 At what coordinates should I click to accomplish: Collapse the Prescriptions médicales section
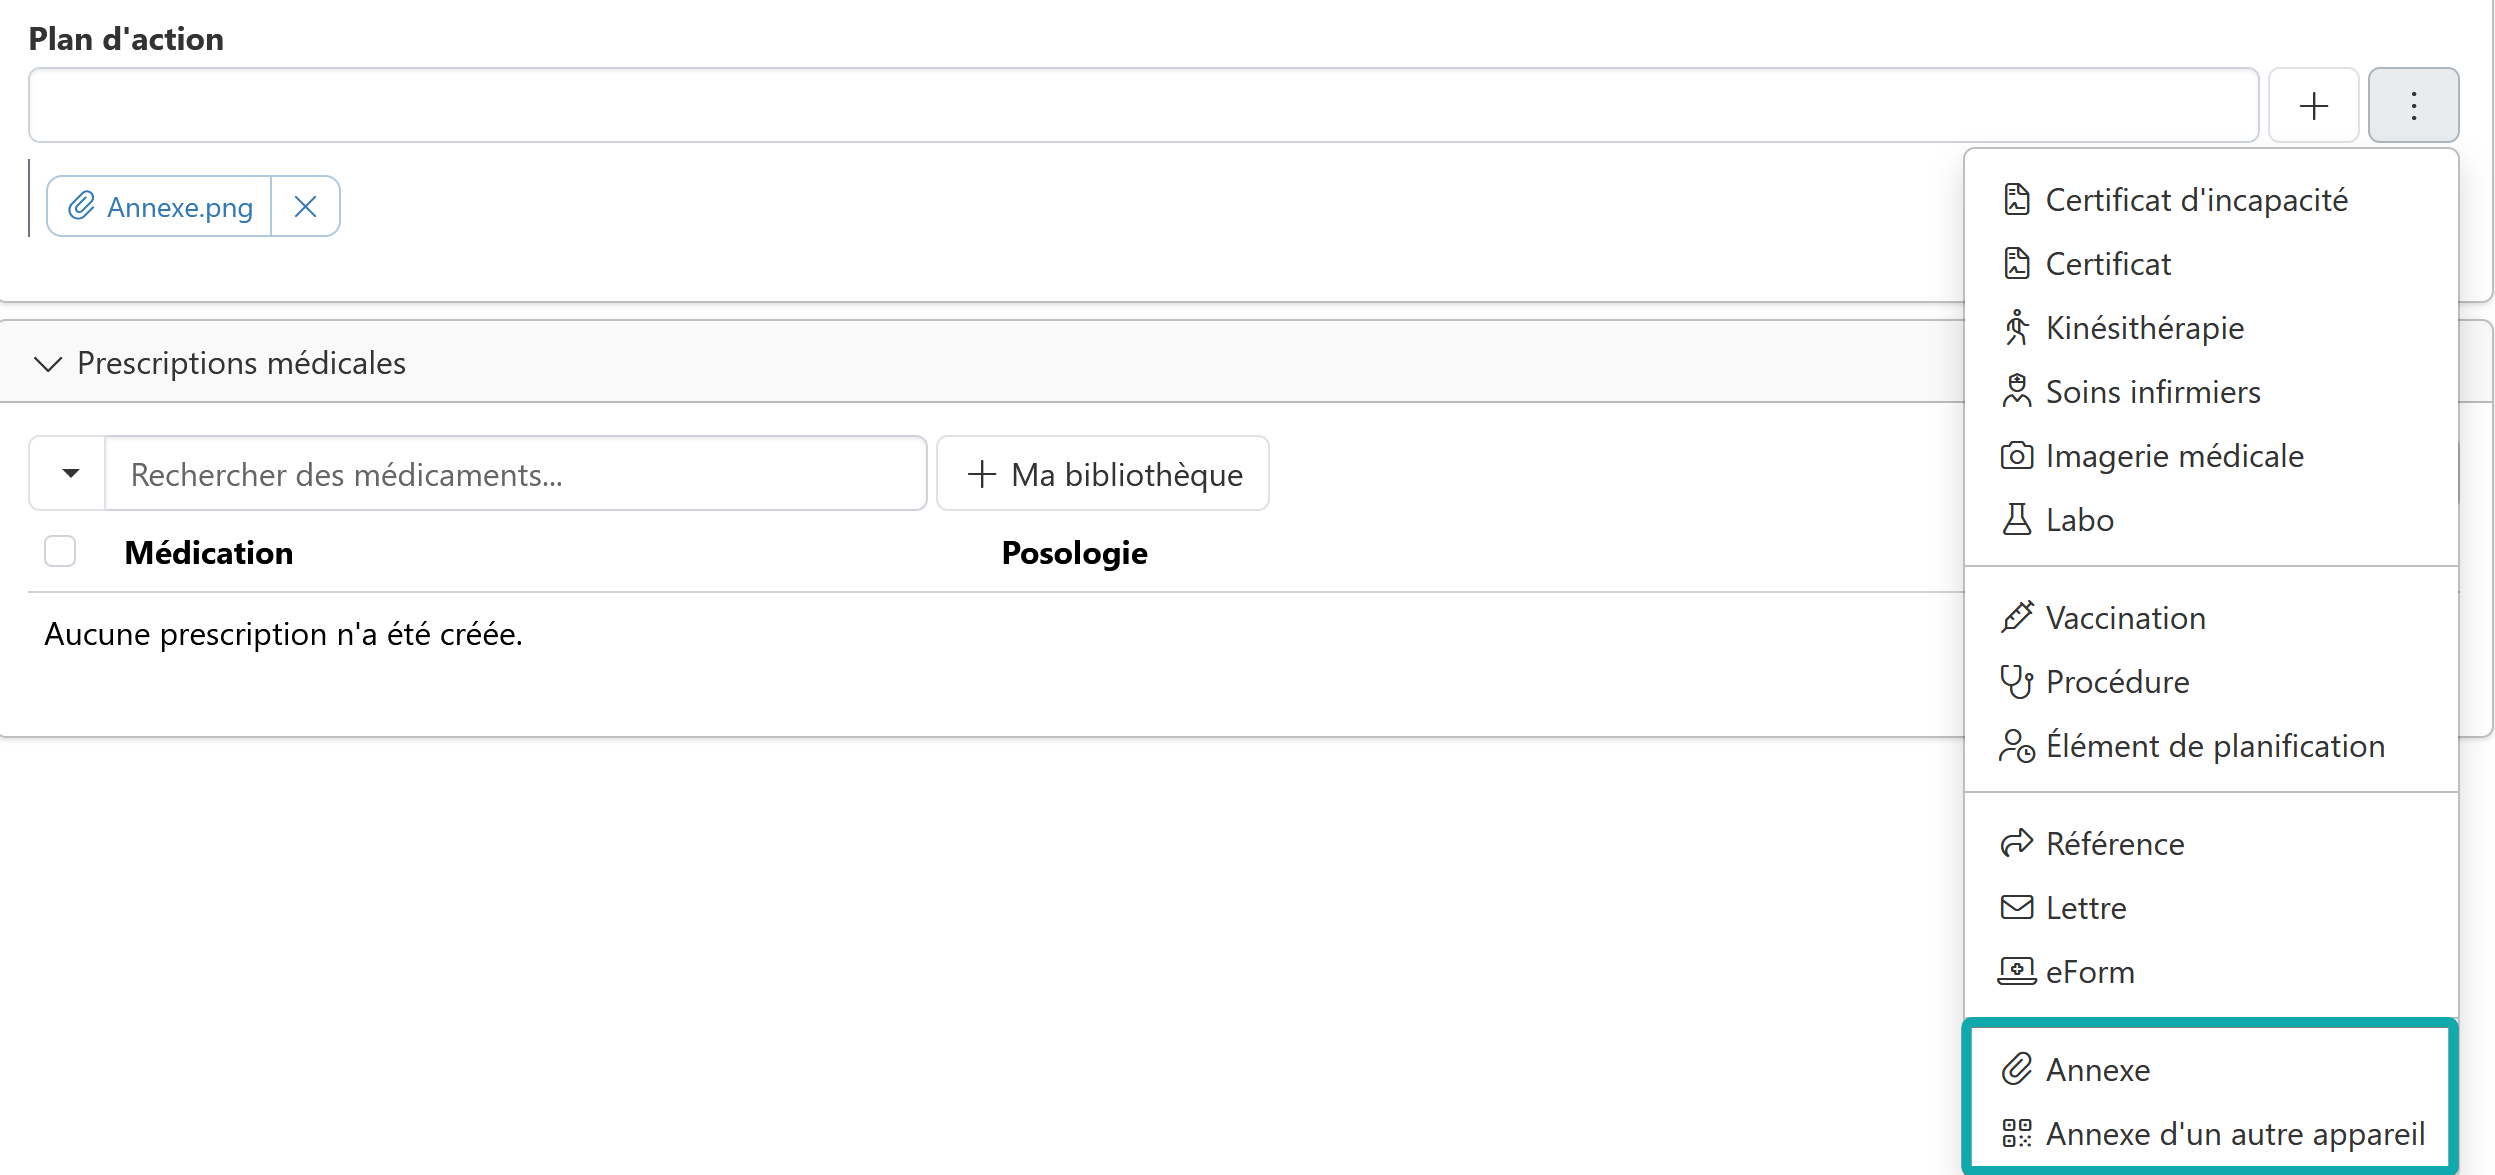coord(48,363)
